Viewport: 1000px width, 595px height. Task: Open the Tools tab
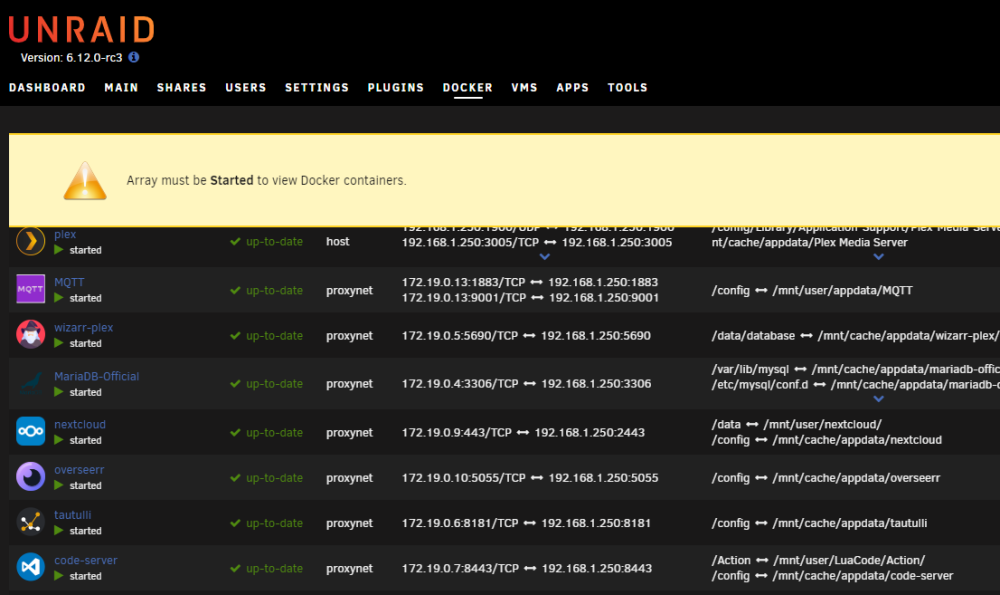[x=628, y=87]
